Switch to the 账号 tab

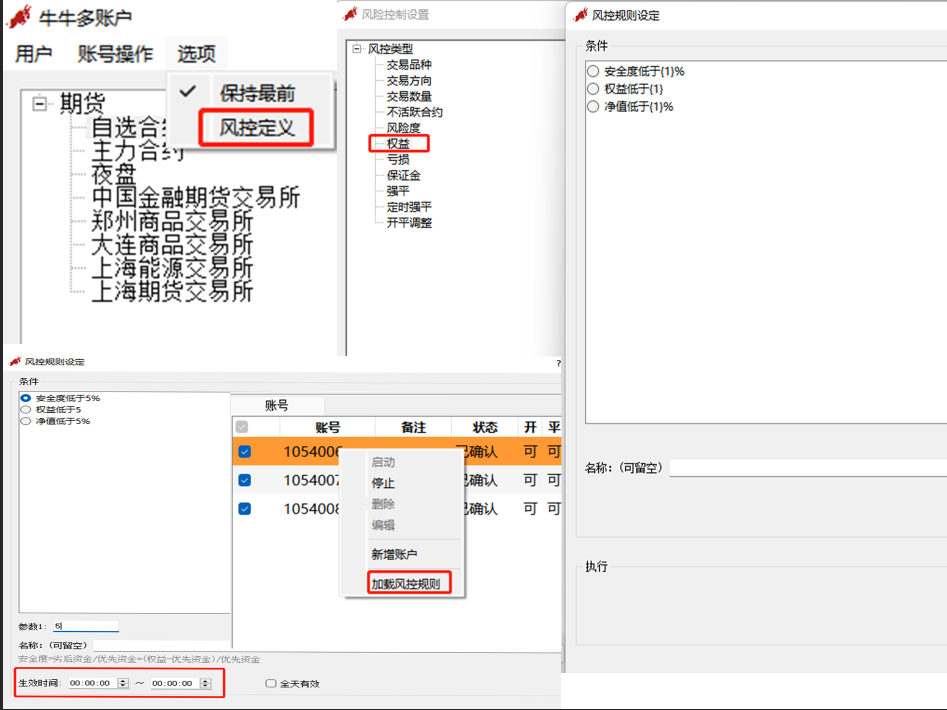tap(277, 405)
